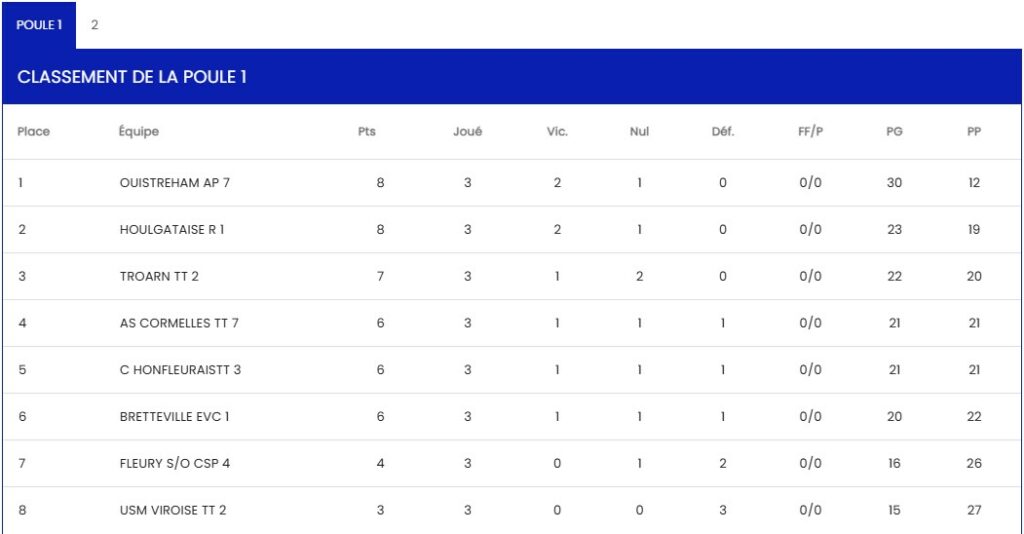Open the C HONFLEURAISTT 3 team
The height and width of the screenshot is (534, 1024).
[x=179, y=369]
